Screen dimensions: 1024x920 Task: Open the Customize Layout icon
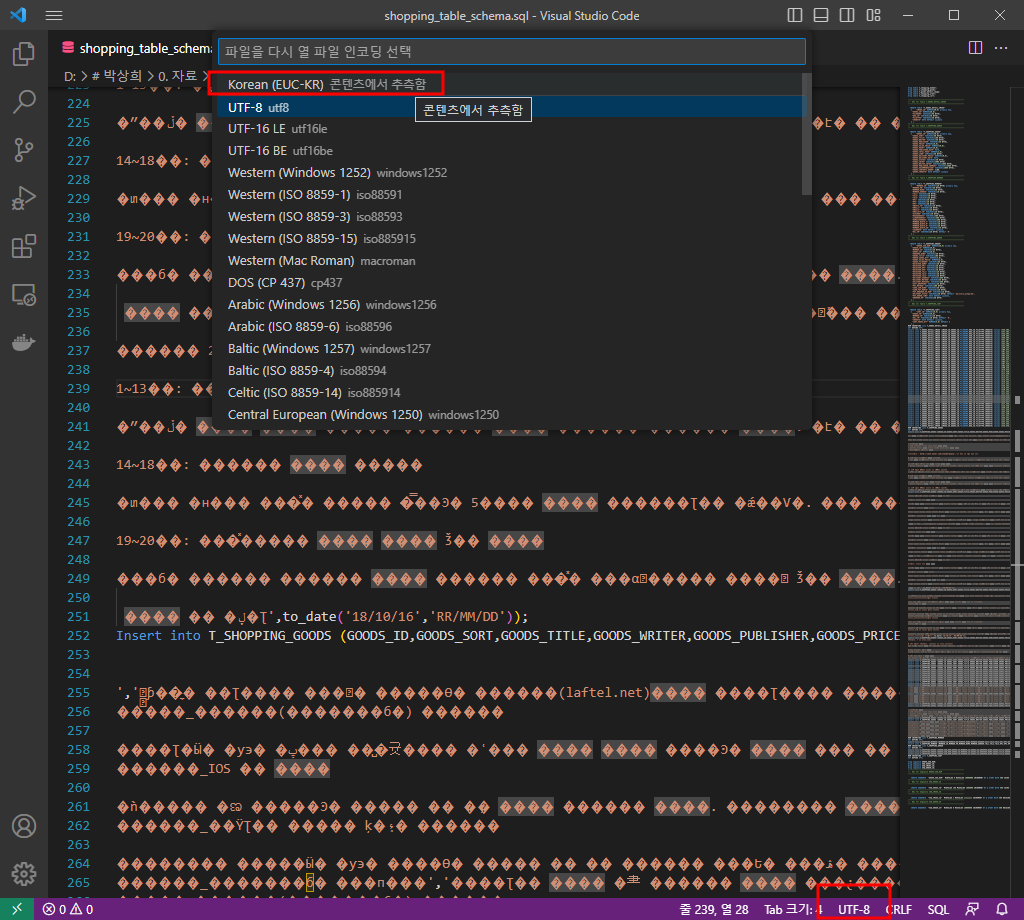(873, 15)
